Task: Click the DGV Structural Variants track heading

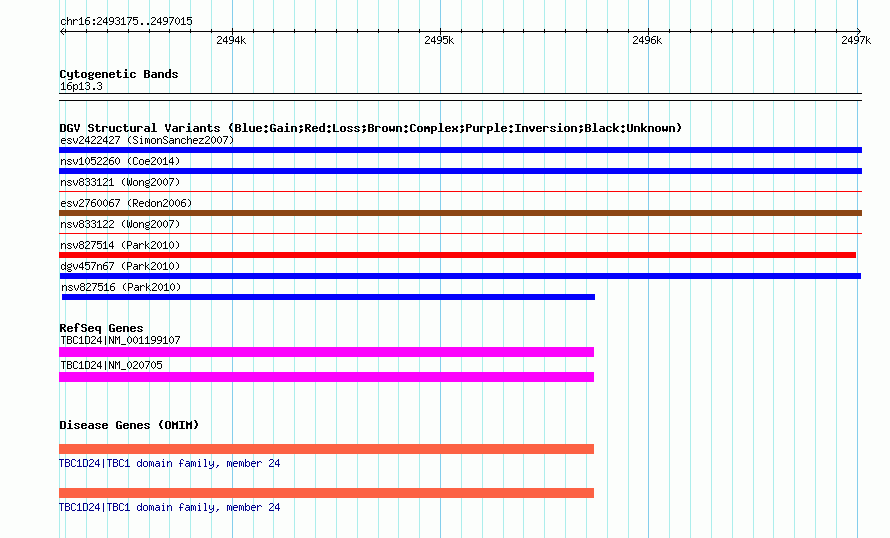Action: point(371,128)
